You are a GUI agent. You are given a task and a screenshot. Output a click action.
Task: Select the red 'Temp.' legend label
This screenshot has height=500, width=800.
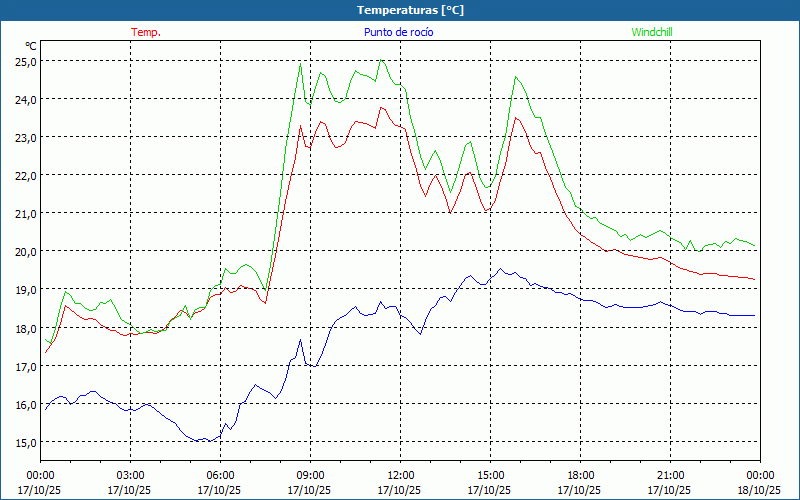point(145,32)
